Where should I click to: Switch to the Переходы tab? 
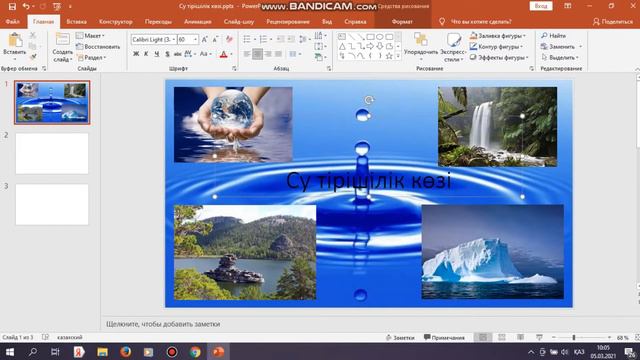click(x=158, y=22)
